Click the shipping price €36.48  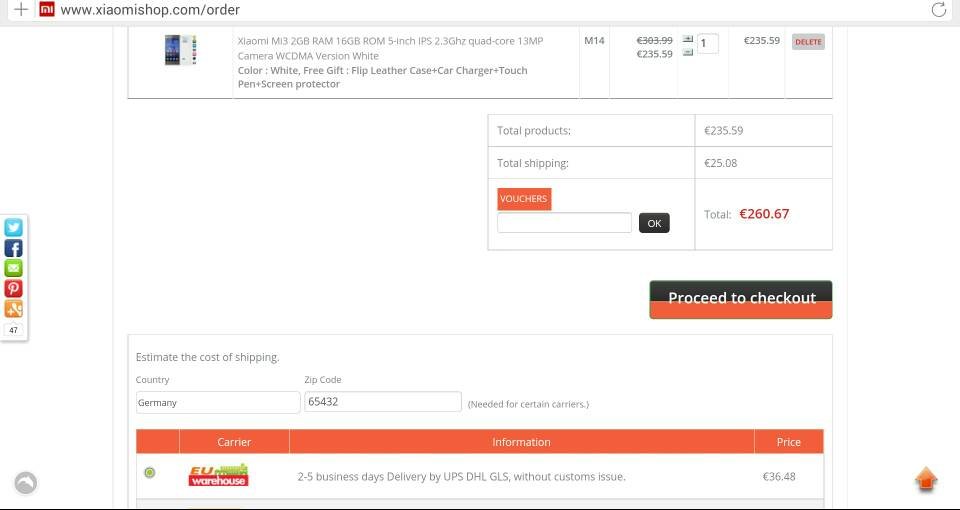(x=779, y=476)
